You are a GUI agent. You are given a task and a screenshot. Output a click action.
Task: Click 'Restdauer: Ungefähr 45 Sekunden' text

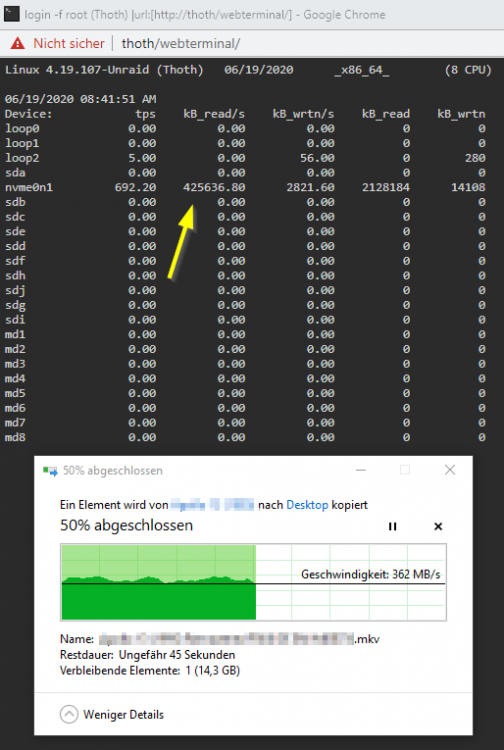click(x=147, y=654)
